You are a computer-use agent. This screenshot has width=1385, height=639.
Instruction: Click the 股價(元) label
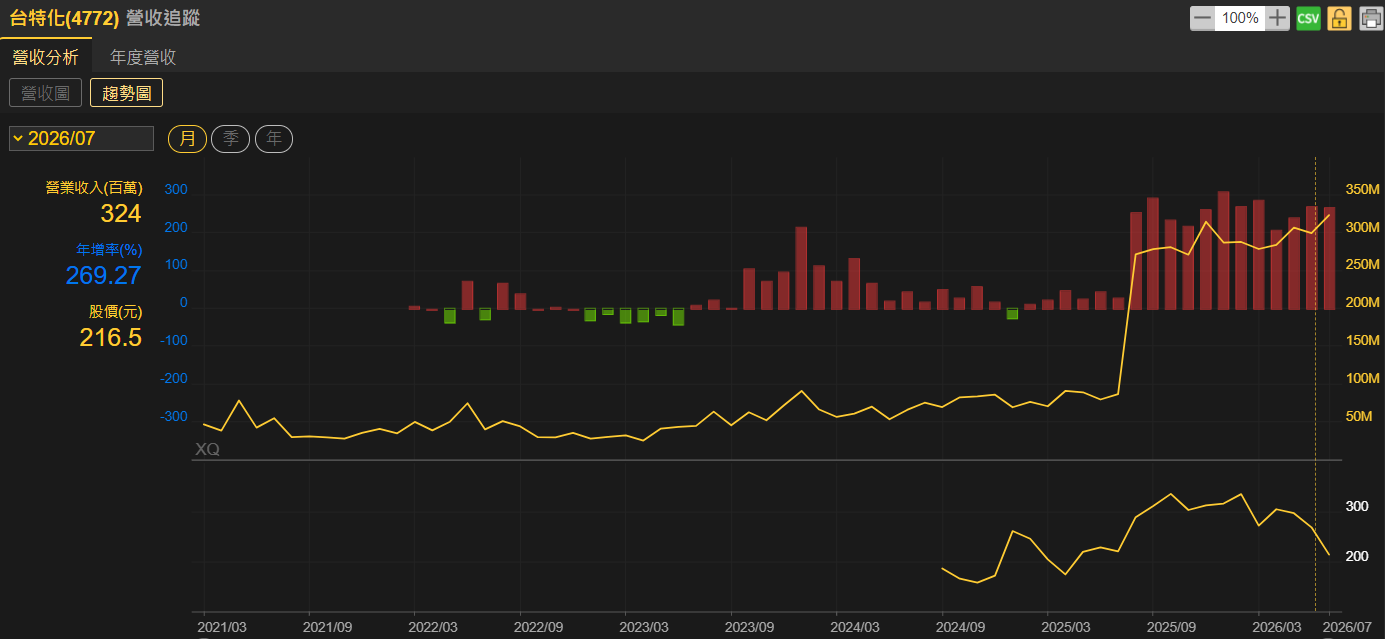pos(116,311)
